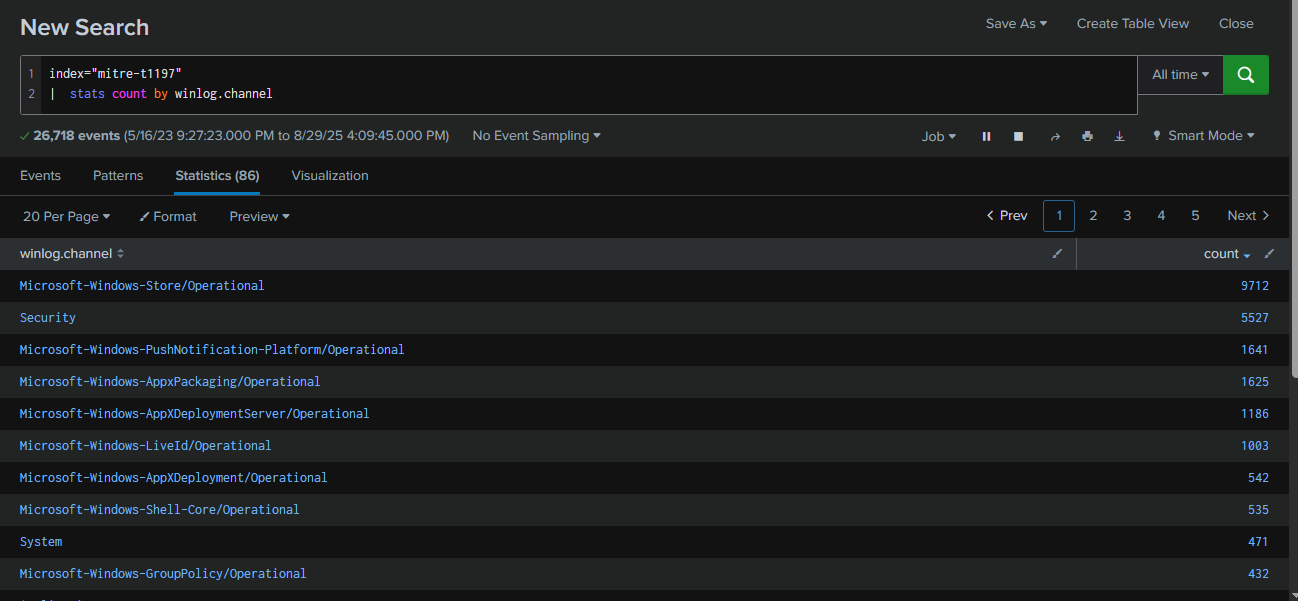This screenshot has width=1298, height=601.
Task: Pause the running search job
Action: (986, 136)
